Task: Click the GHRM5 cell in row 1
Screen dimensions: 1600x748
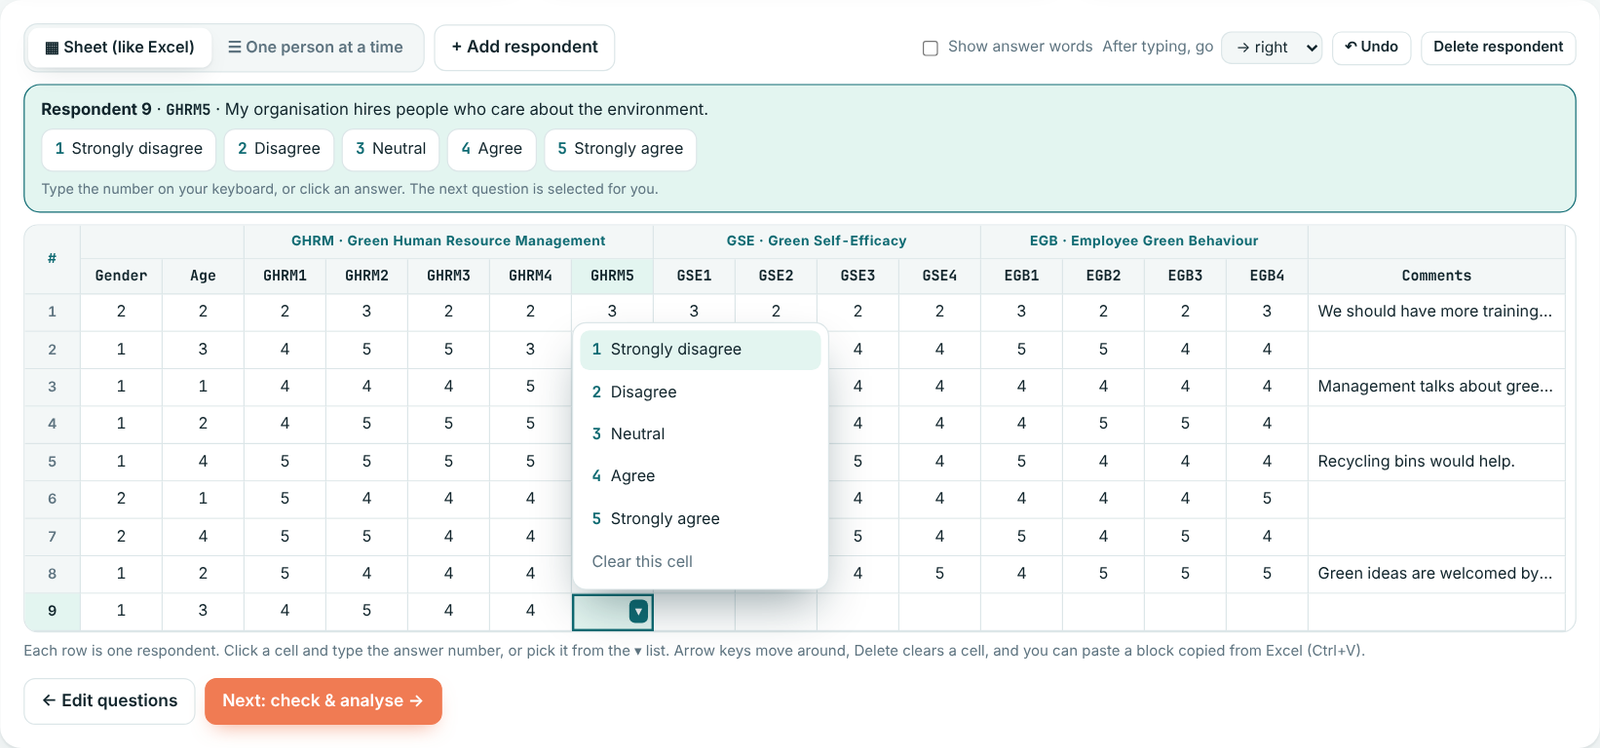Action: point(612,312)
